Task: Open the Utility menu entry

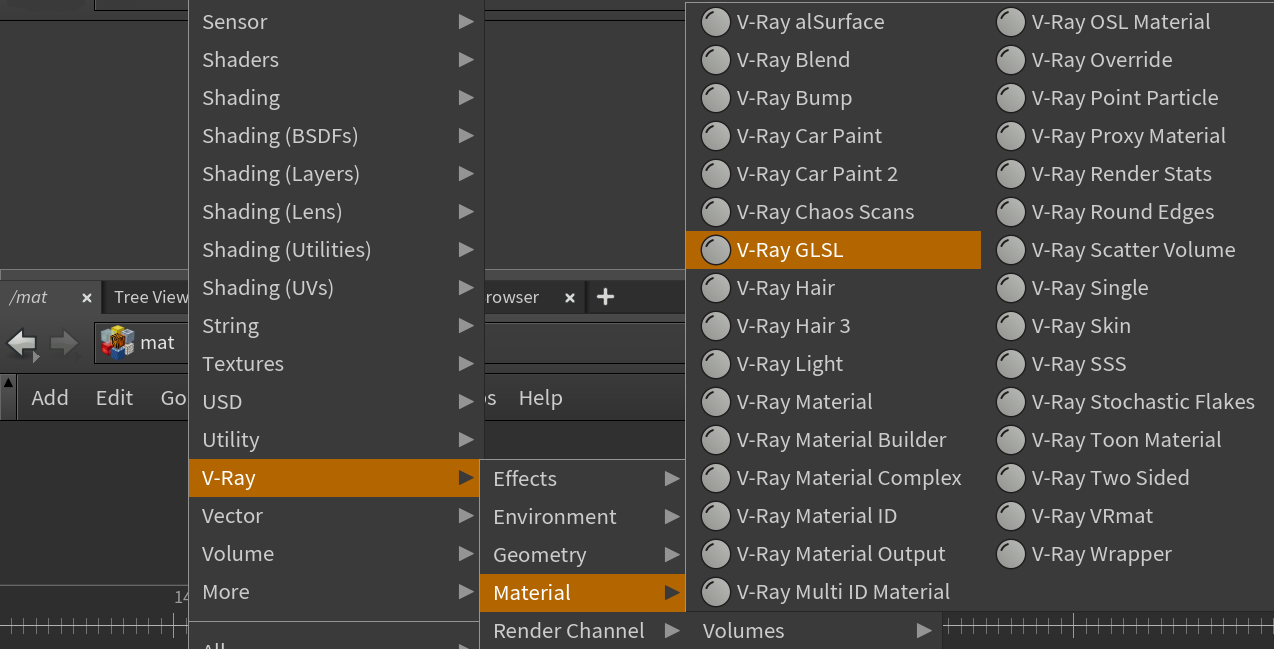Action: (x=337, y=440)
